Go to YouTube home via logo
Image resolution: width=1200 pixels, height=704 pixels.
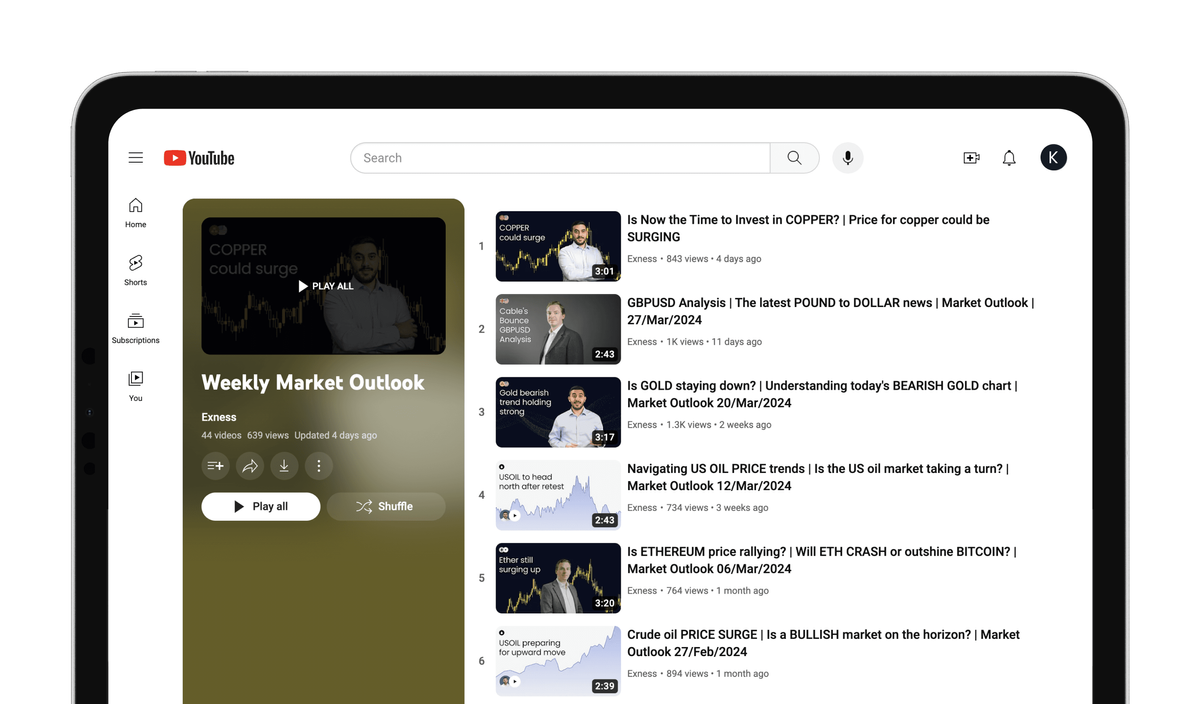(x=199, y=158)
